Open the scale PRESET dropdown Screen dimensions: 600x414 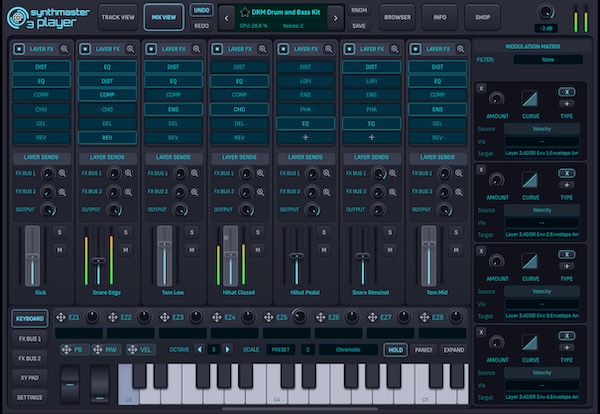pos(280,350)
